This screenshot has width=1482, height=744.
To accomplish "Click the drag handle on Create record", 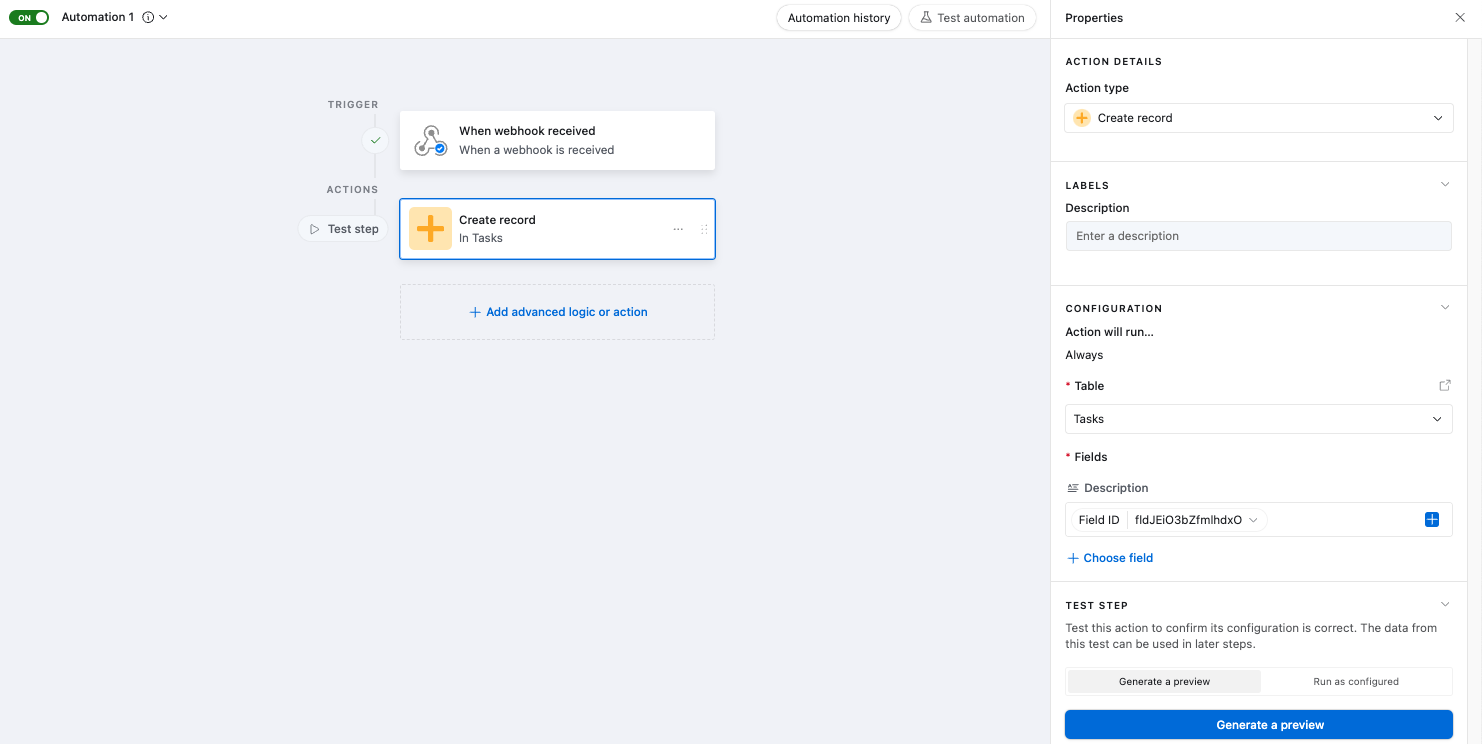I will pos(704,229).
